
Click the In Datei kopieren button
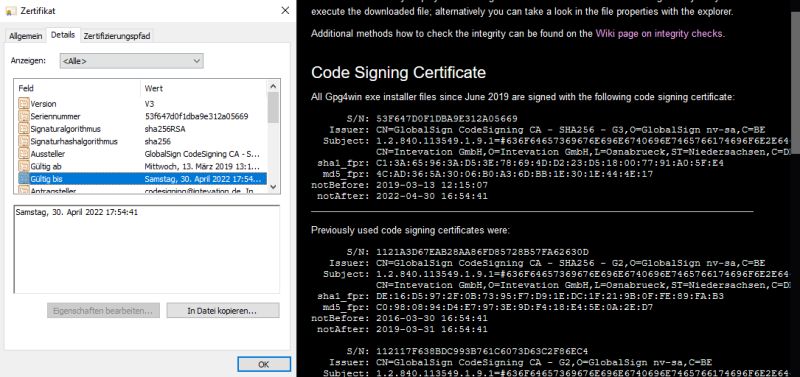pos(223,310)
